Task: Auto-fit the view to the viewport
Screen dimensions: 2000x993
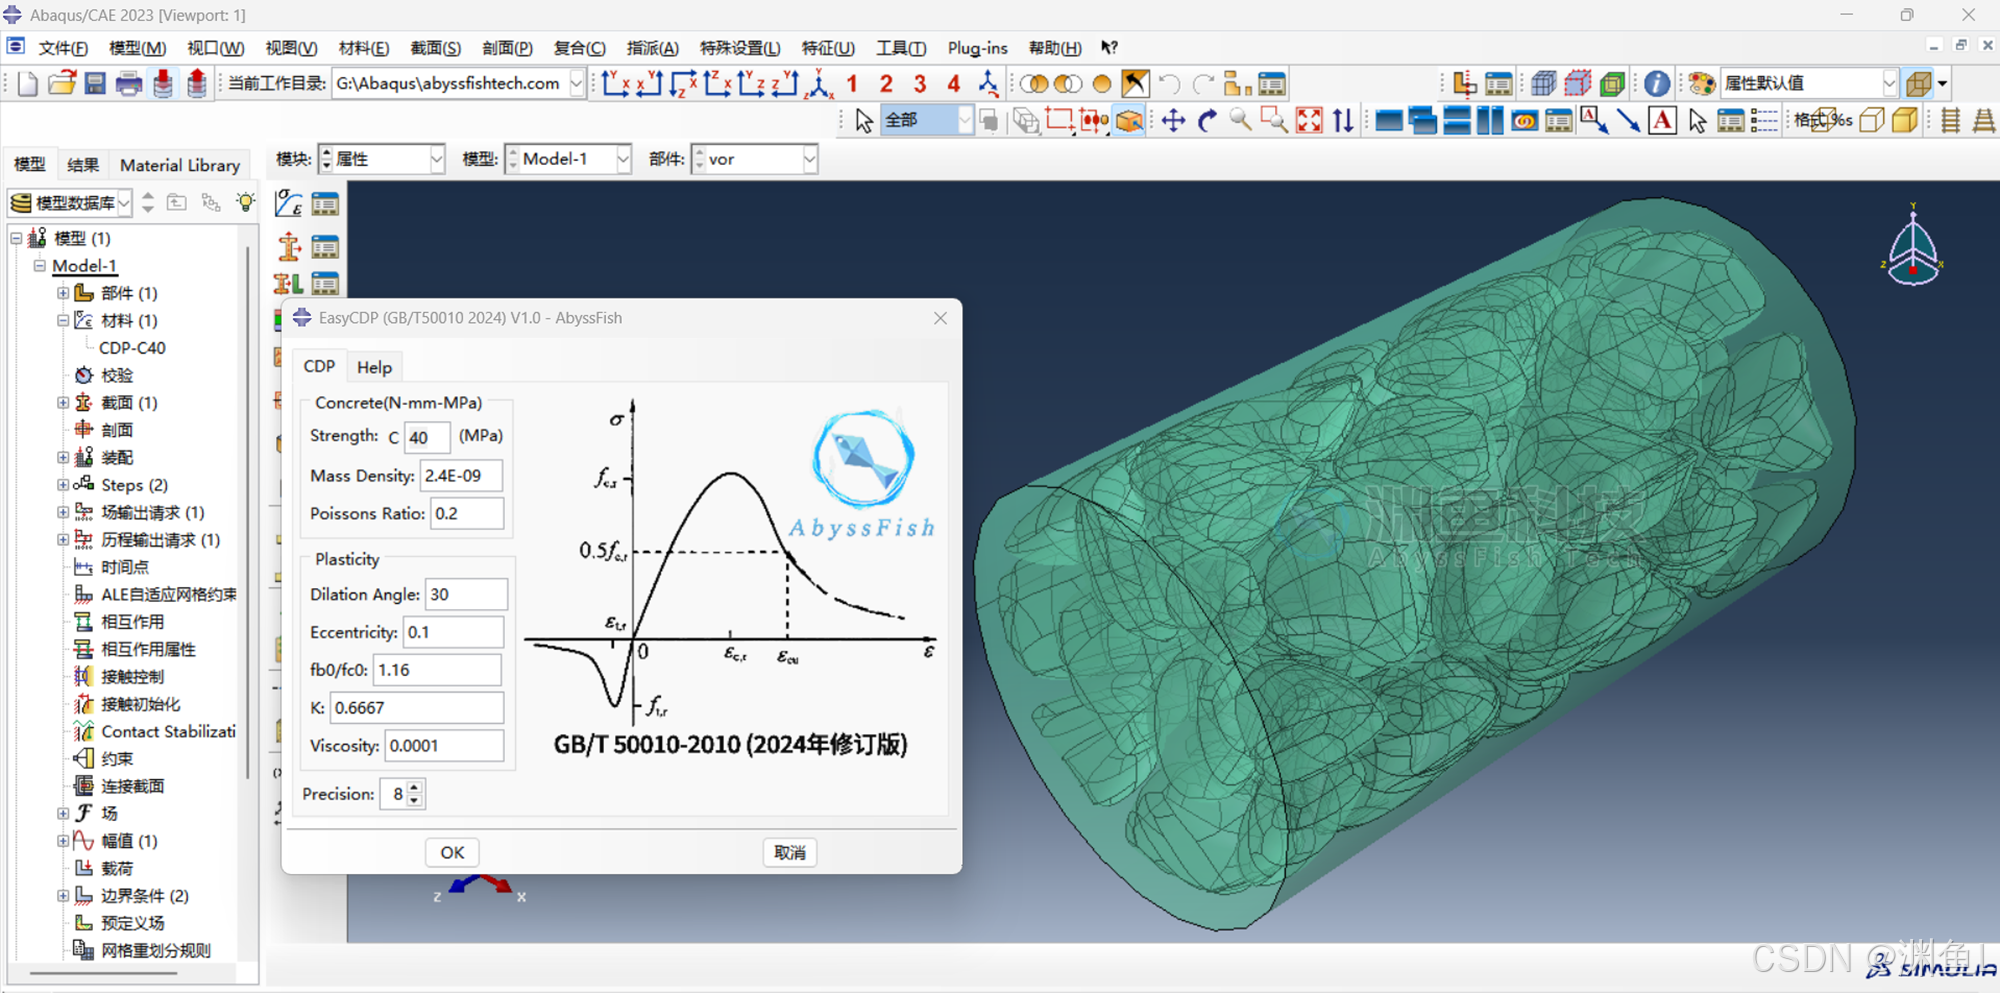Action: click(1309, 121)
